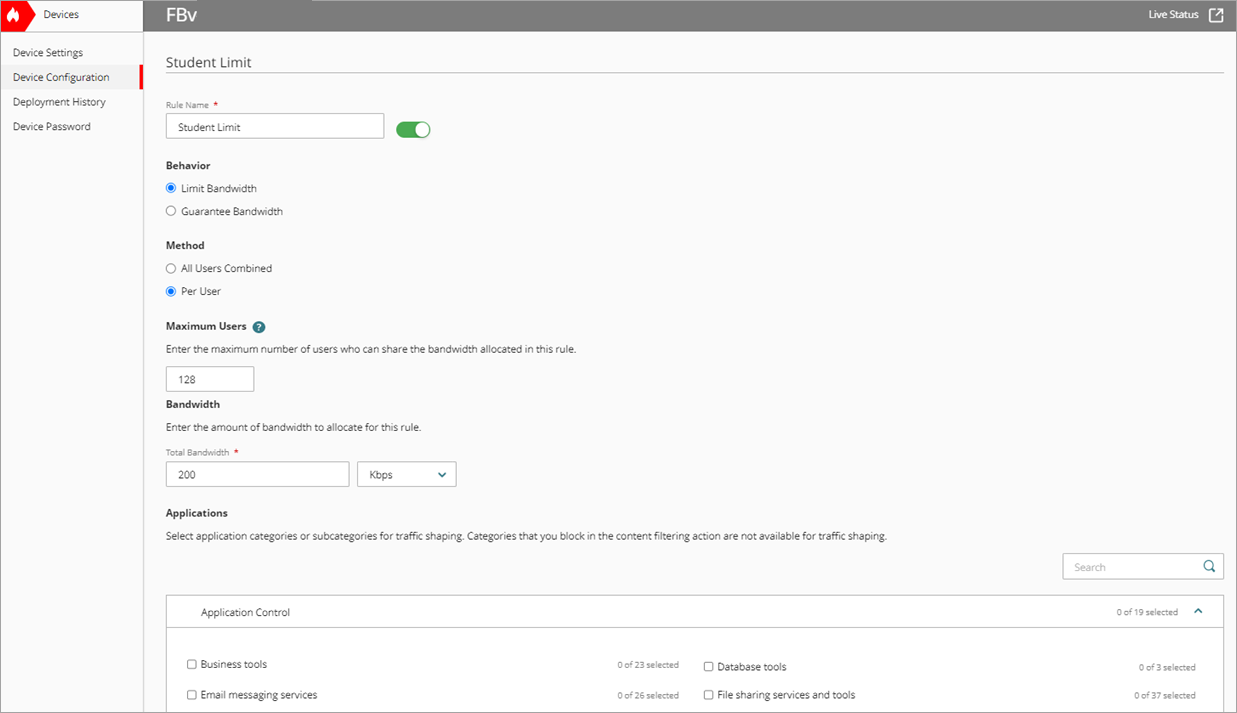Image resolution: width=1237 pixels, height=713 pixels.
Task: Check Database tools for traffic shaping
Action: (708, 667)
